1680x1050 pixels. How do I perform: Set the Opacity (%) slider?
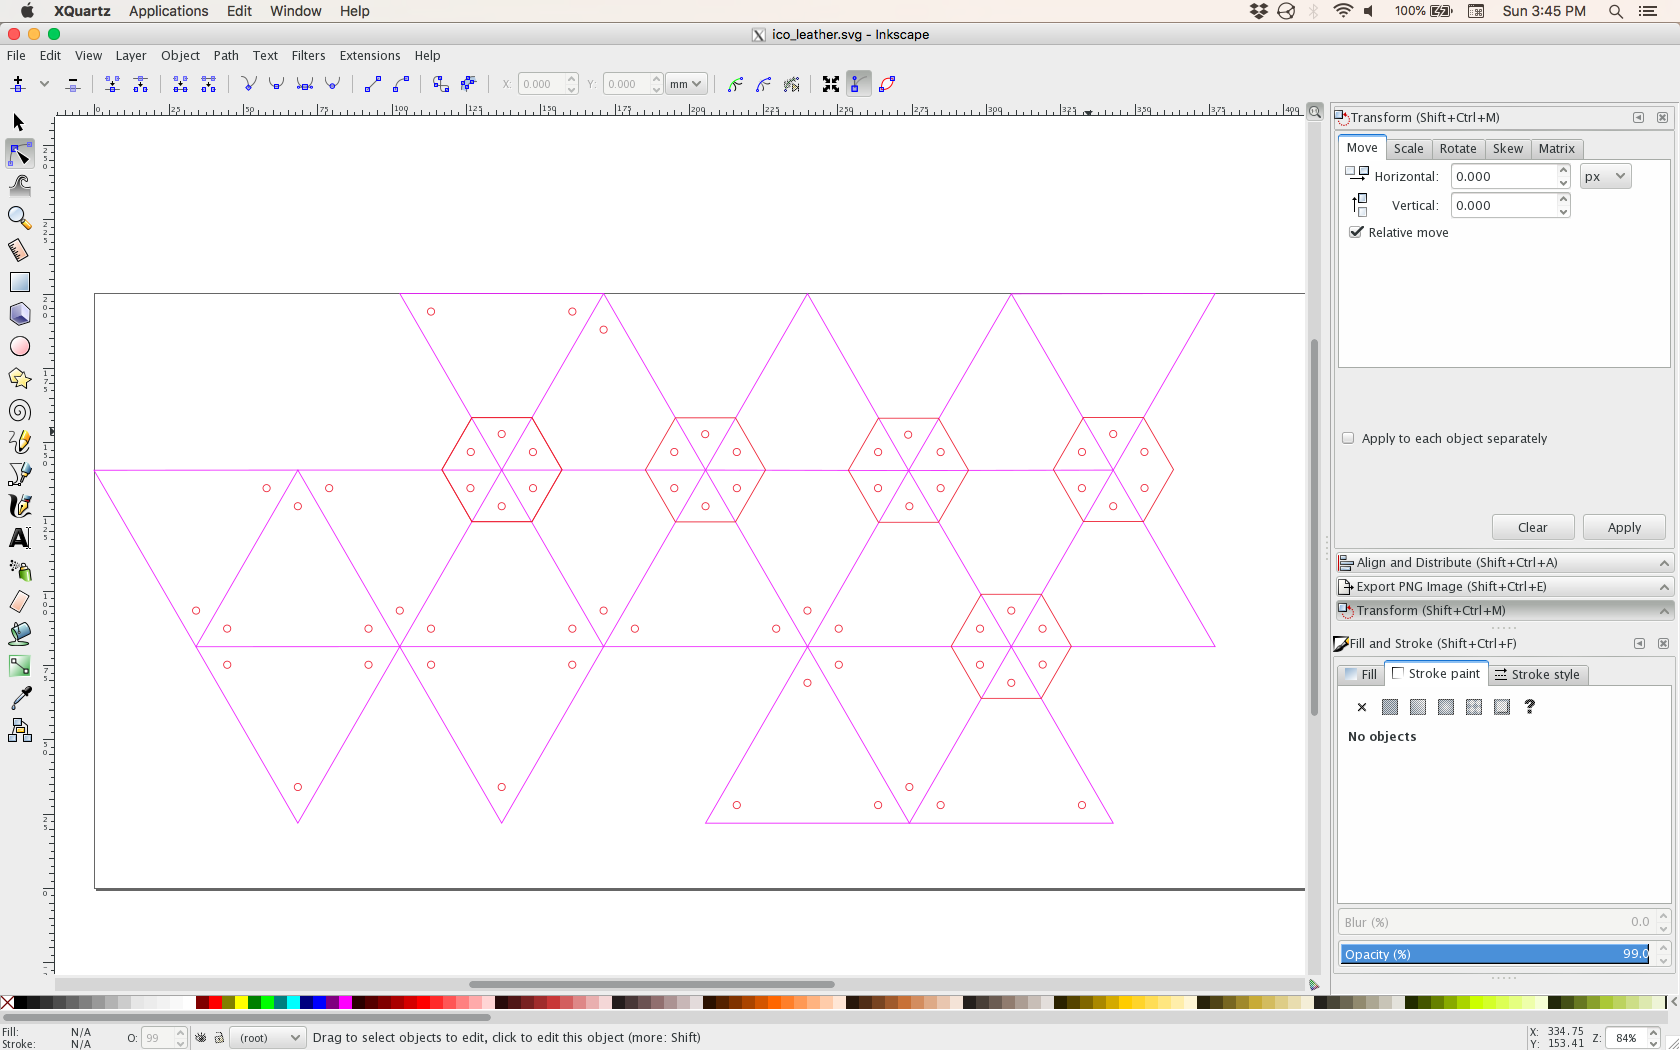pyautogui.click(x=1495, y=954)
